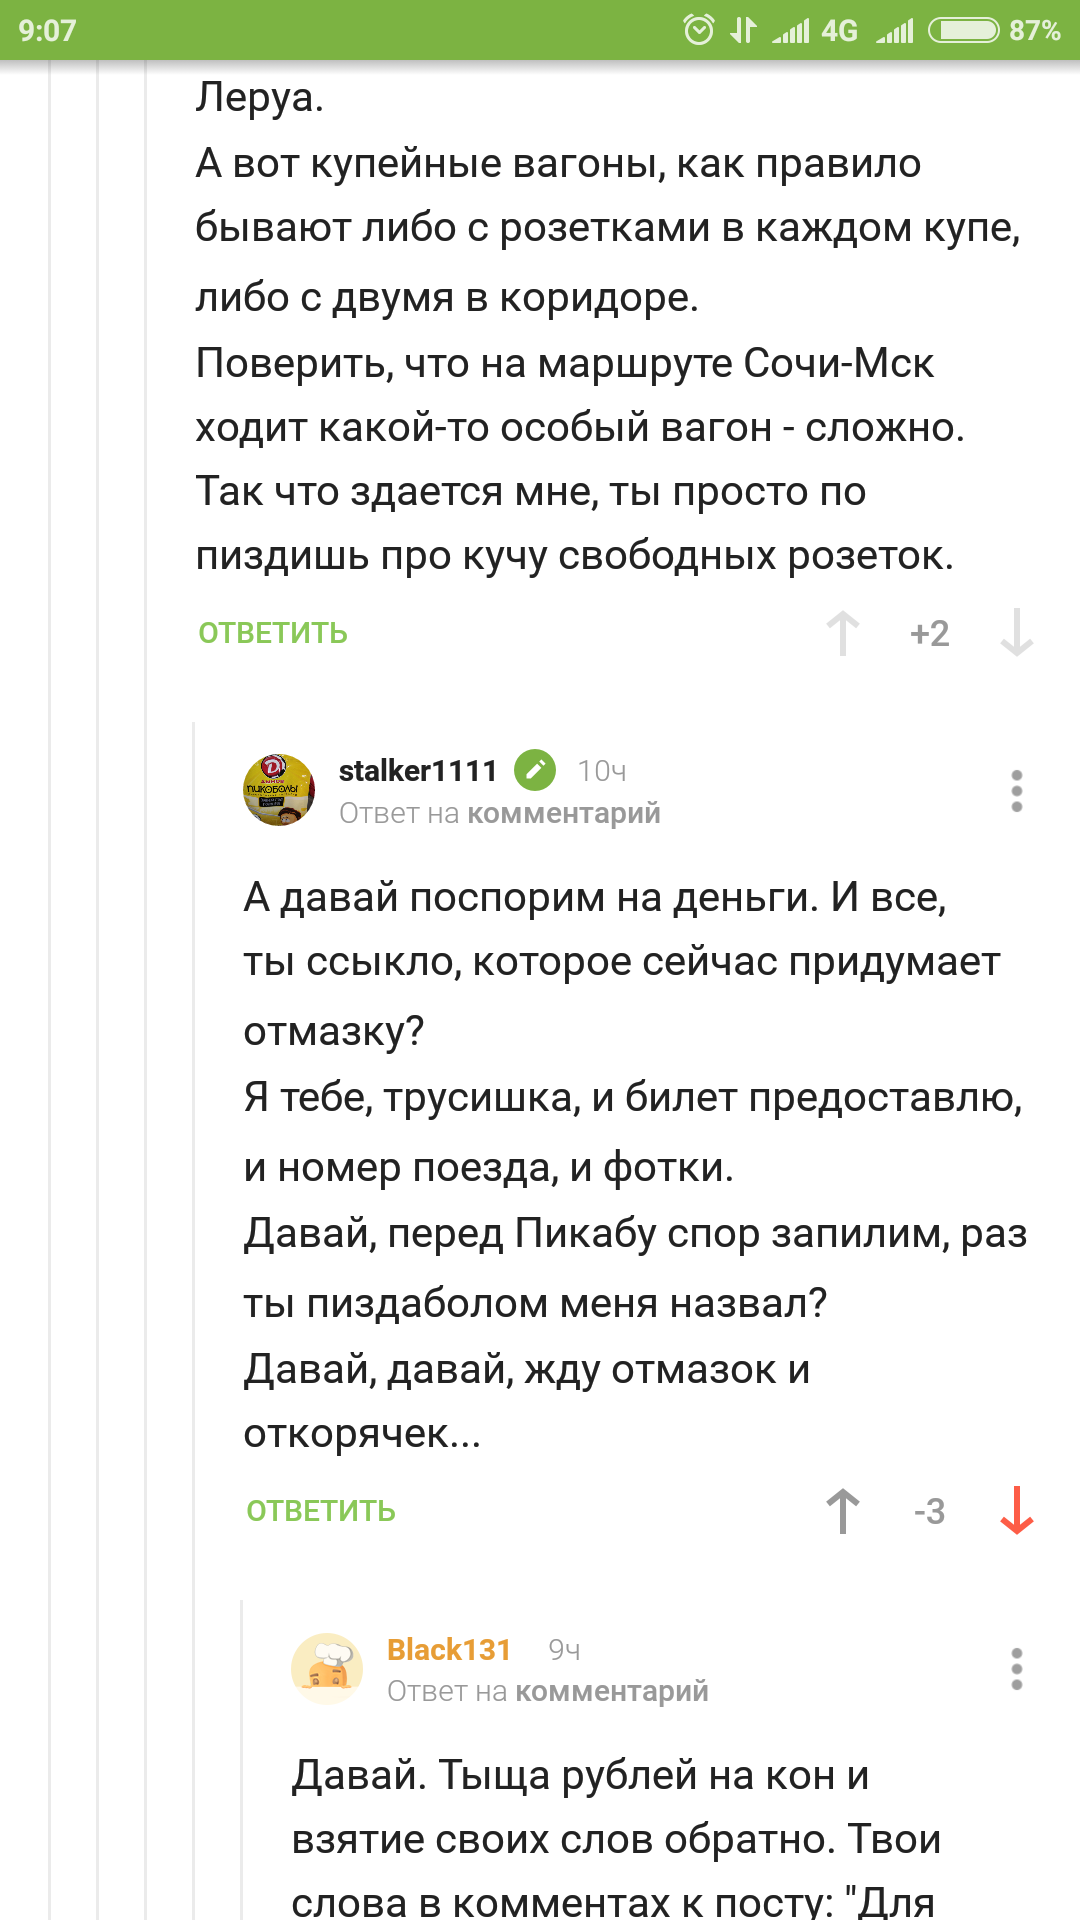The height and width of the screenshot is (1920, 1080).
Task: Upvote stalker1111's comment
Action: click(x=843, y=1511)
